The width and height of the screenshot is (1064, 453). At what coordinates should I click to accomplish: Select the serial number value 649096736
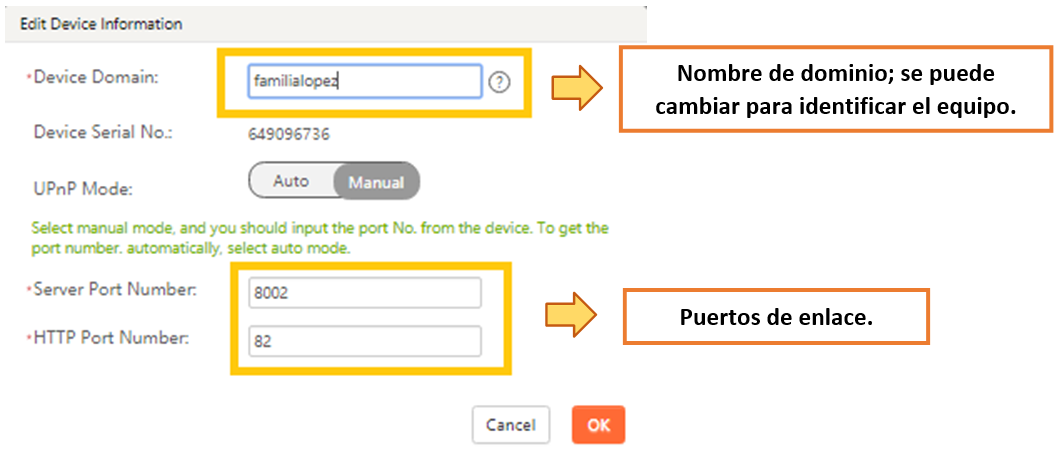[289, 134]
